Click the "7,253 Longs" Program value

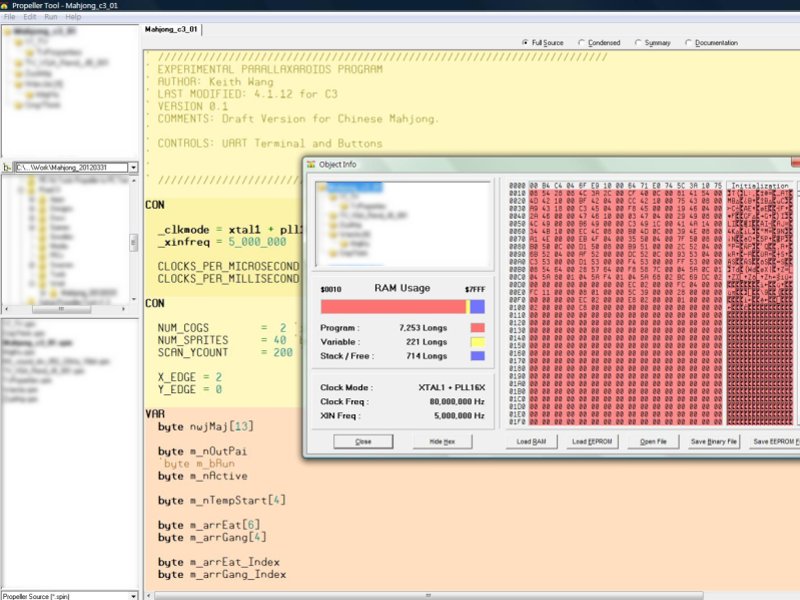click(423, 328)
